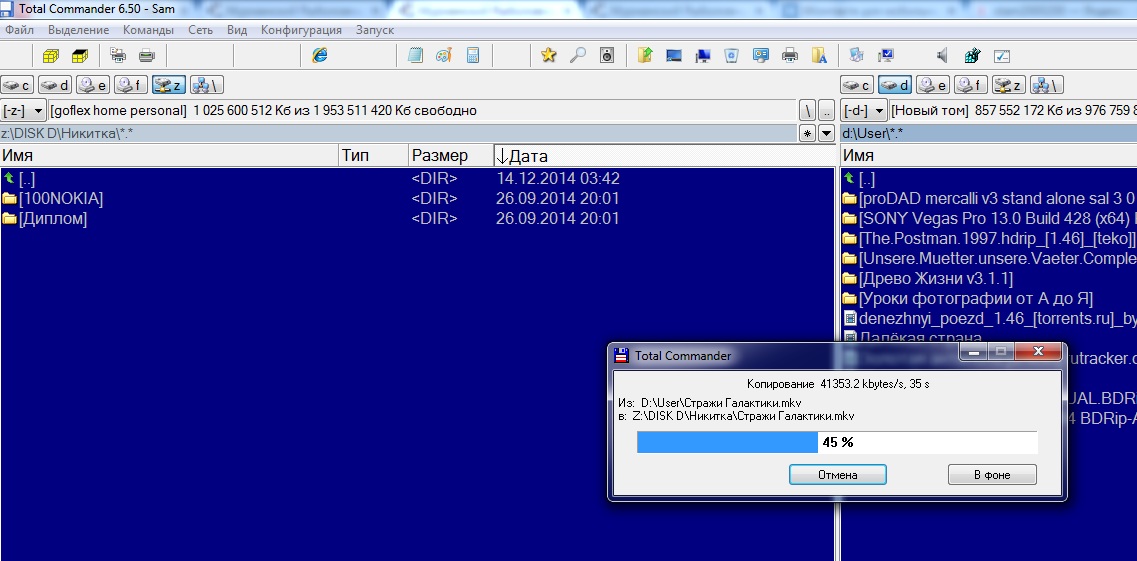This screenshot has width=1137, height=561.
Task: Click the copy progress bar at 45 %
Action: tap(836, 442)
